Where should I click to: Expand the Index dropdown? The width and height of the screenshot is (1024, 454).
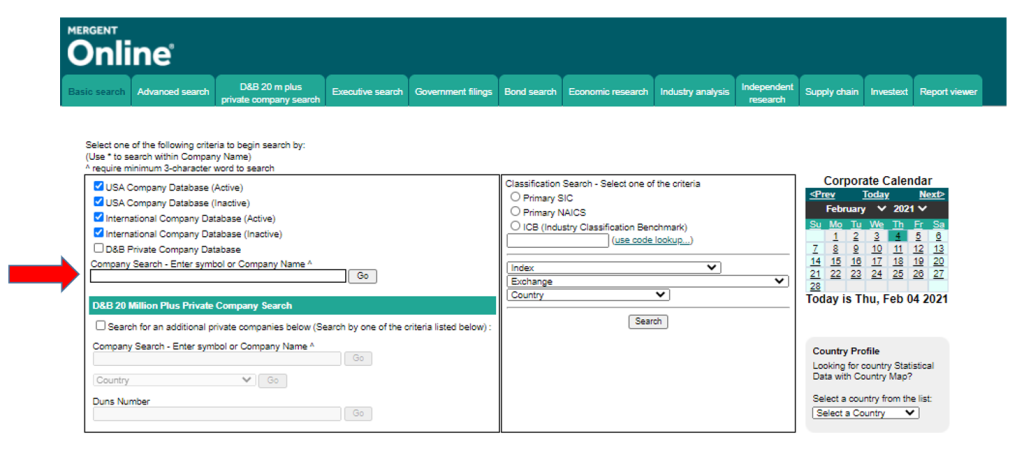point(614,268)
